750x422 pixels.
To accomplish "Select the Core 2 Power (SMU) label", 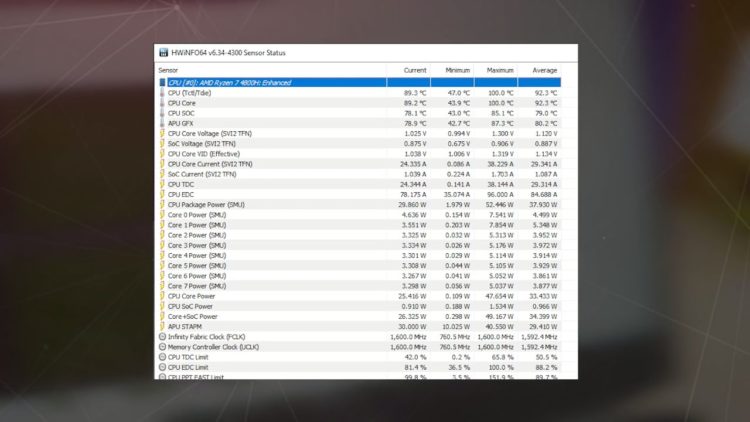I will coord(197,235).
